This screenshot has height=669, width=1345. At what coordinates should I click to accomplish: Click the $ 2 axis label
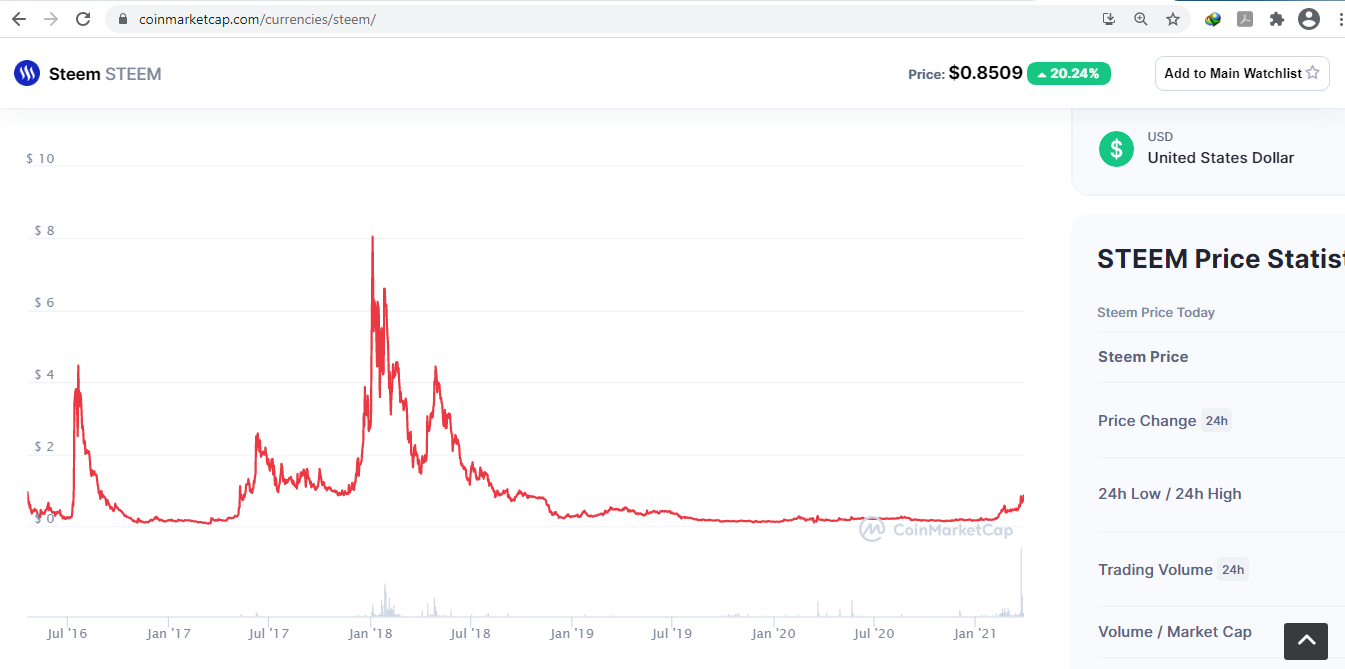[x=44, y=447]
